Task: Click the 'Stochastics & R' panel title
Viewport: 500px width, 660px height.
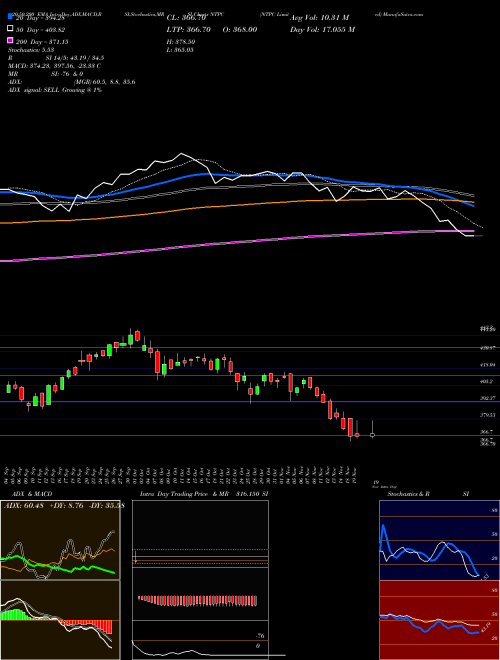Action: [x=408, y=494]
